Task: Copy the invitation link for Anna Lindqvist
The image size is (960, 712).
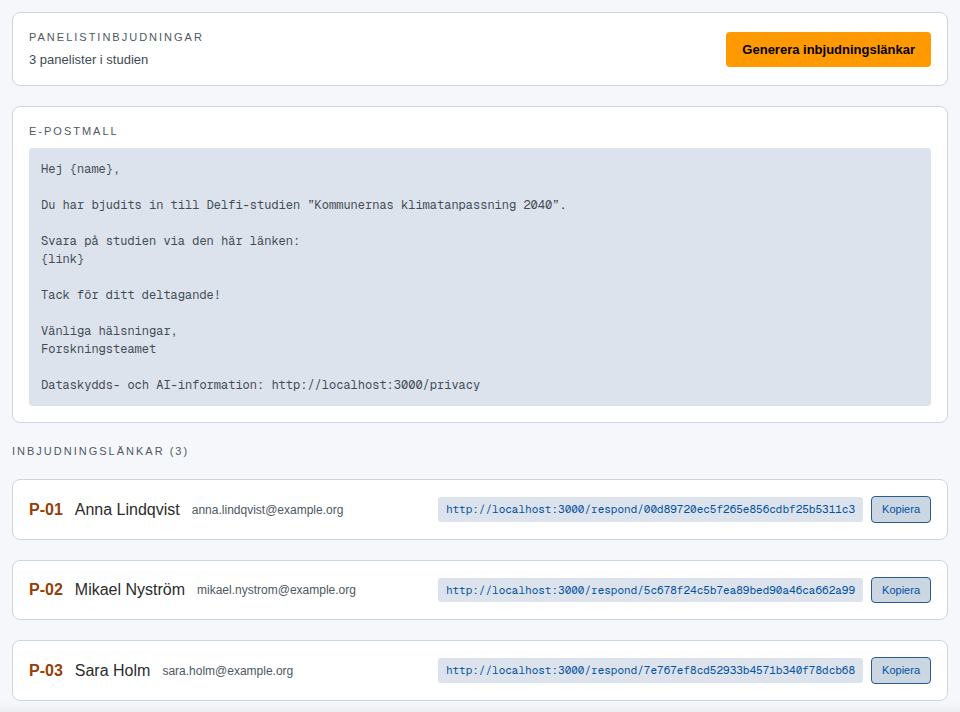Action: (x=901, y=509)
